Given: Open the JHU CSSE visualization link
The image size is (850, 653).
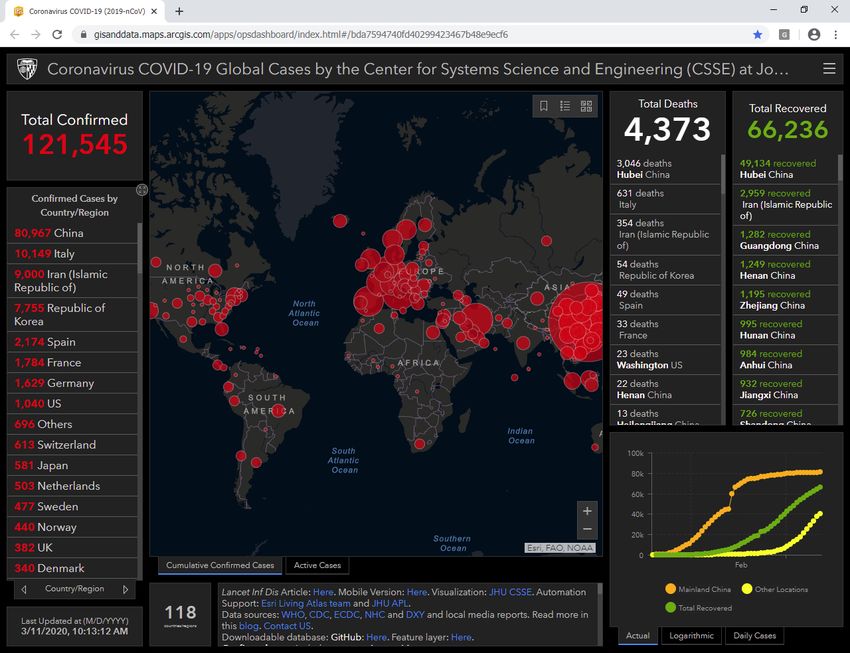Looking at the screenshot, I should click(510, 592).
